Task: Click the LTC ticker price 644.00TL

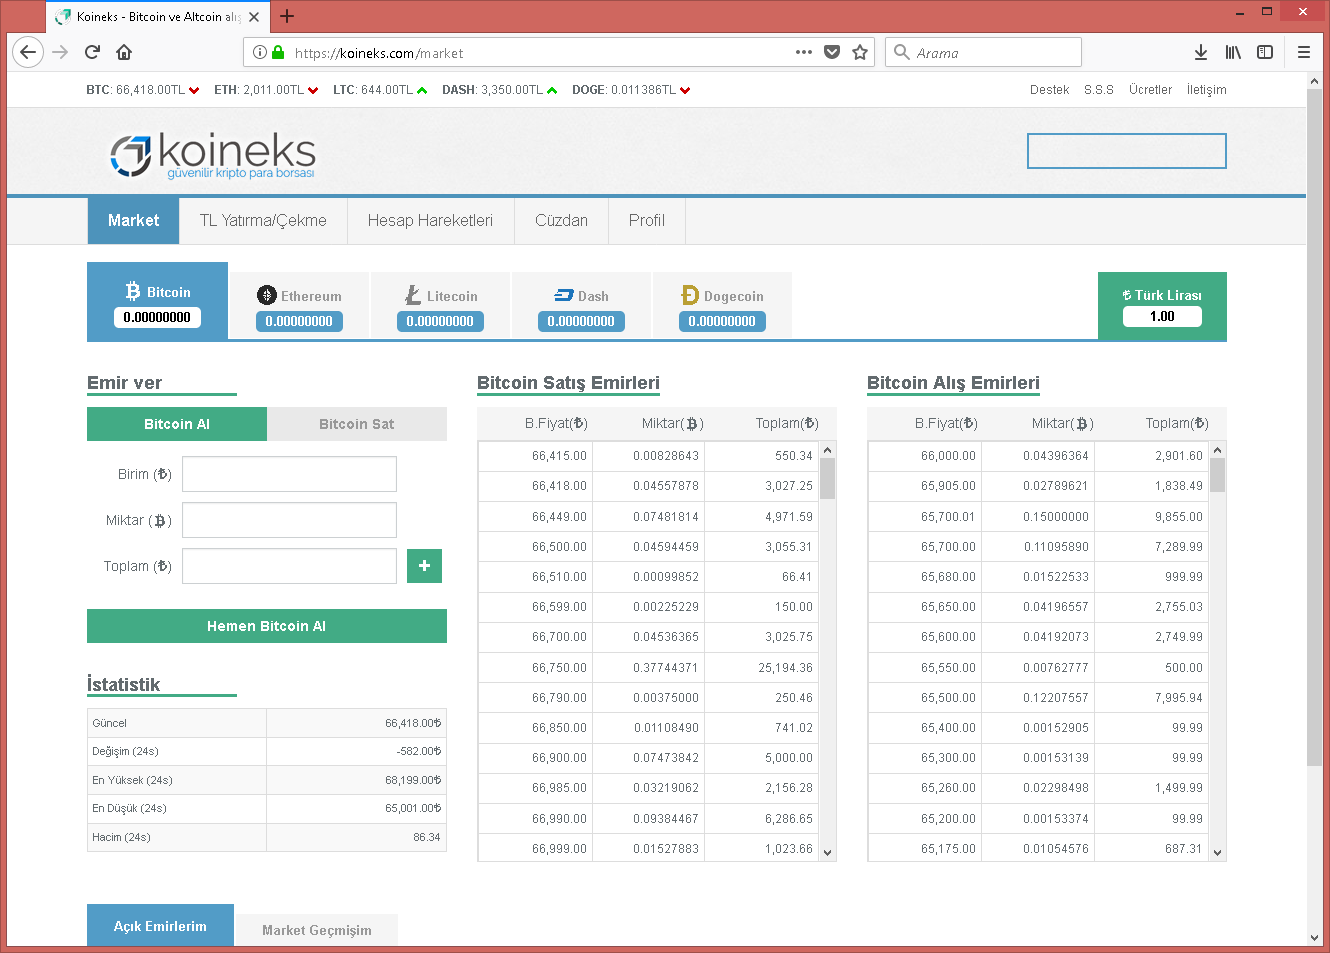Action: [386, 90]
